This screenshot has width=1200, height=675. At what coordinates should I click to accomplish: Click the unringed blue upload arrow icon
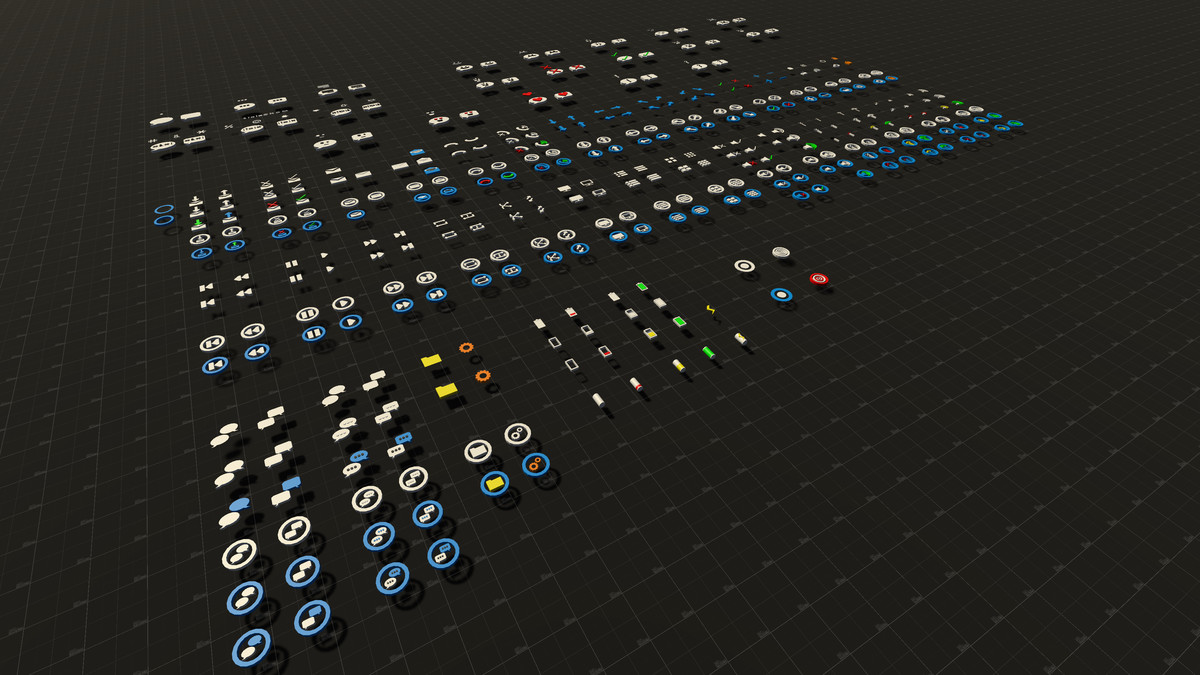pos(229,216)
